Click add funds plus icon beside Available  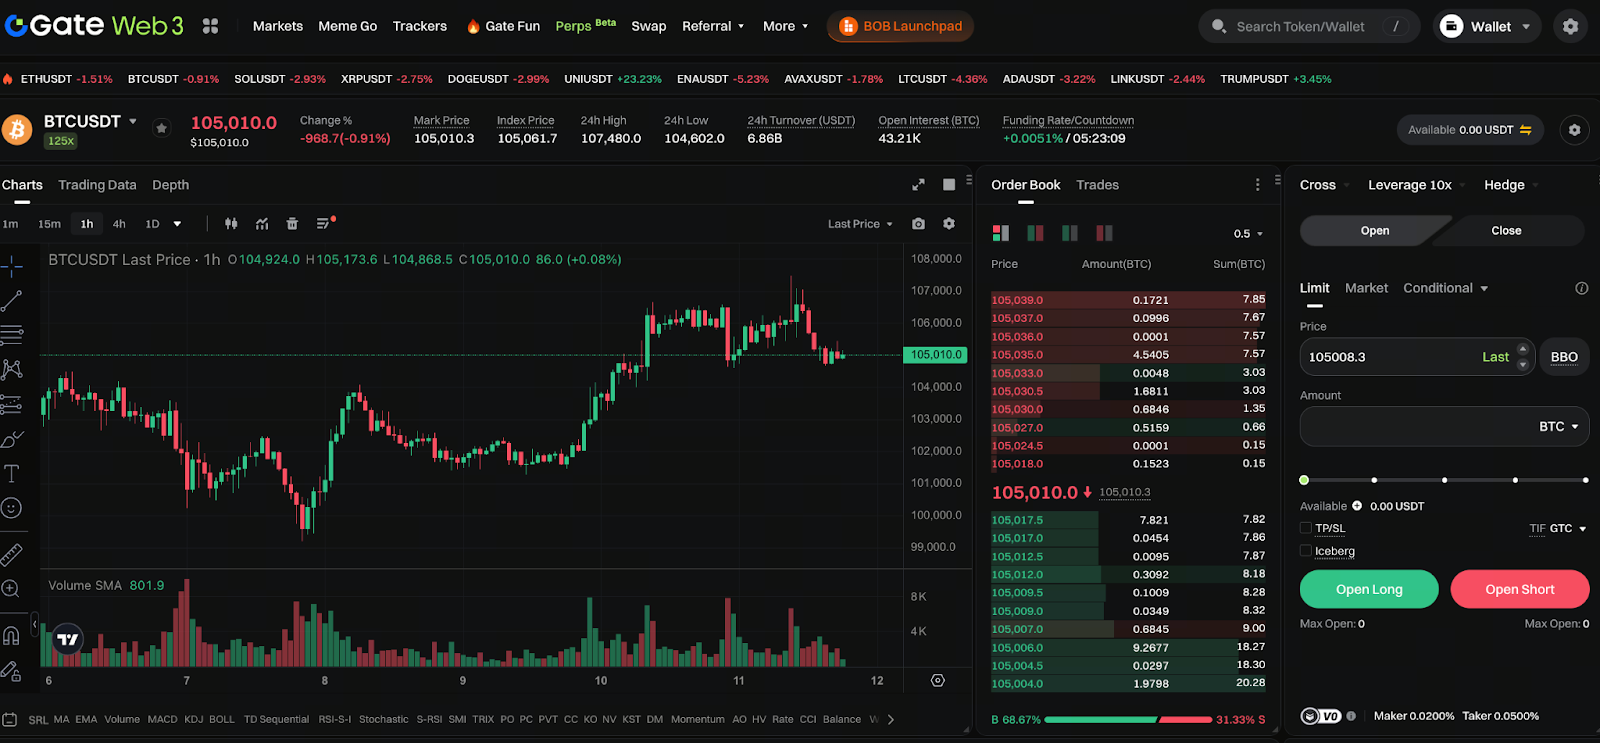(1357, 506)
